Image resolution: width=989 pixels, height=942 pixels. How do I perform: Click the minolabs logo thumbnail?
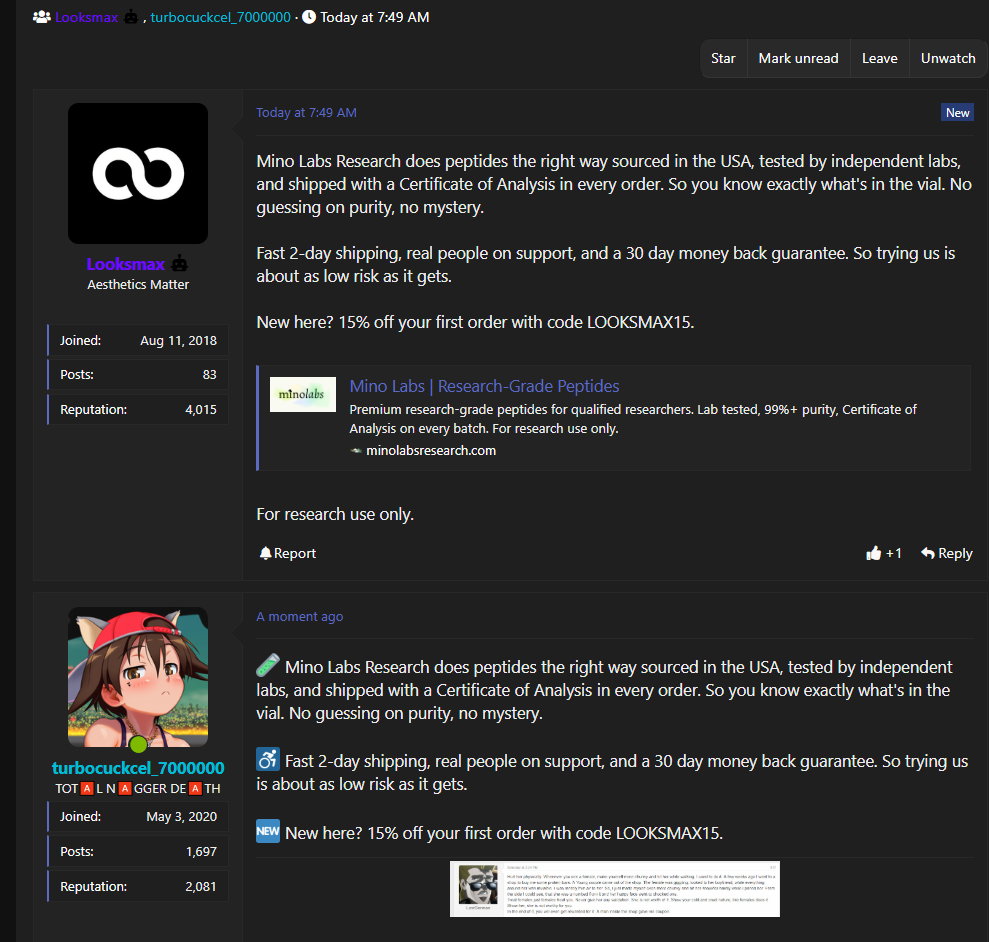[303, 394]
